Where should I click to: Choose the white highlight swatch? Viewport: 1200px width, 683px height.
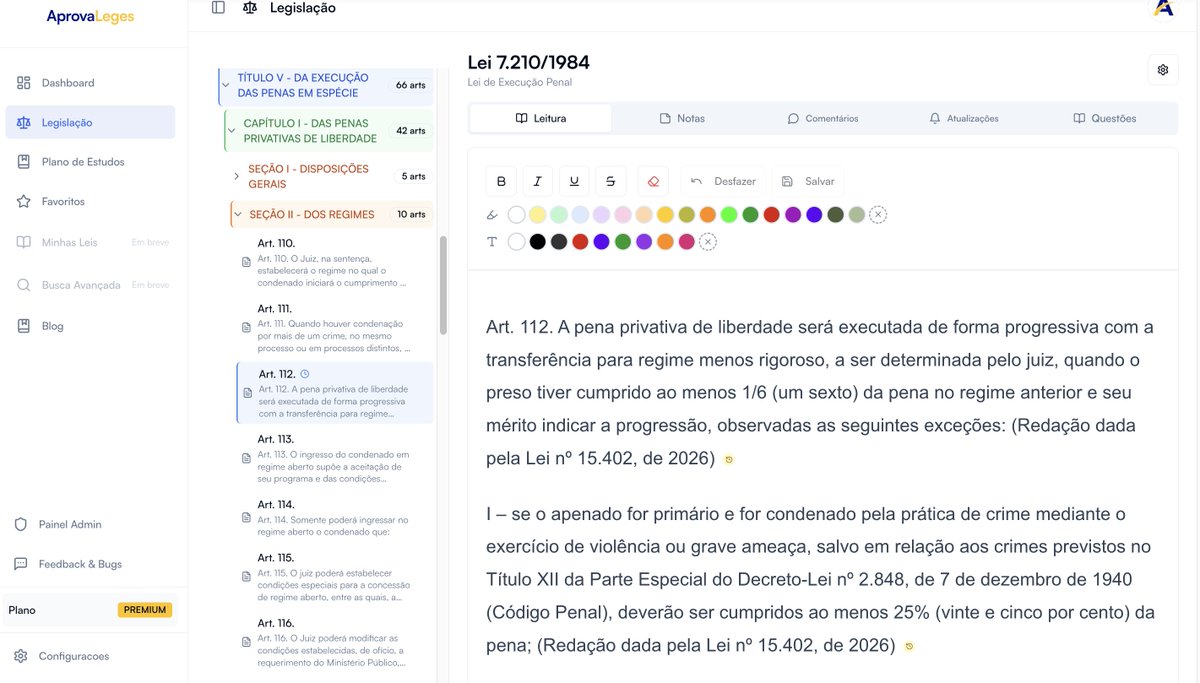point(516,215)
